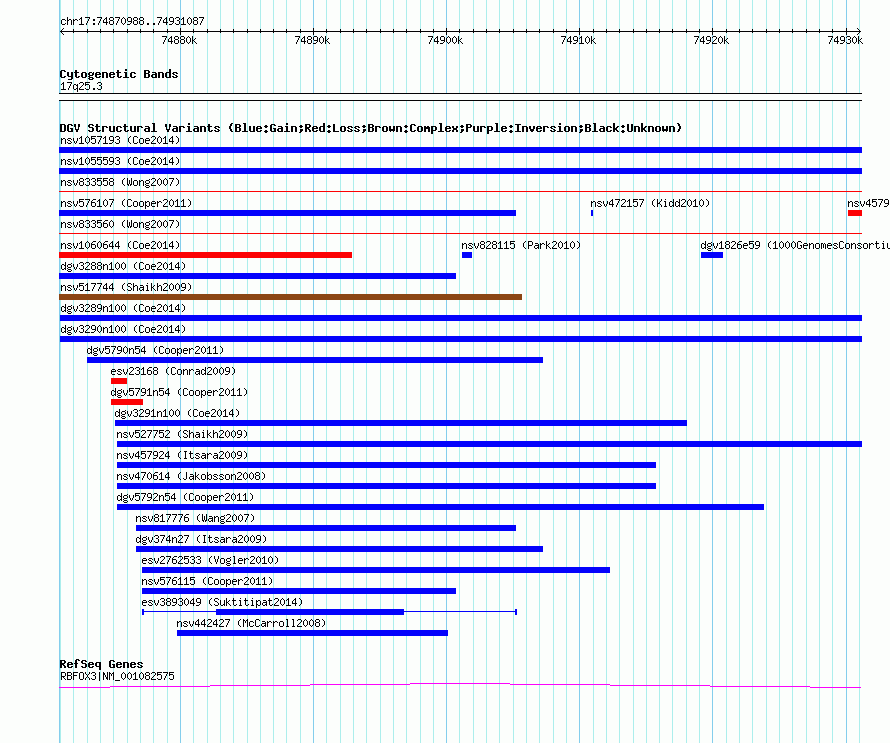Click the nsv833558 (Wong2007) variant label
The image size is (890, 743).
tap(120, 182)
